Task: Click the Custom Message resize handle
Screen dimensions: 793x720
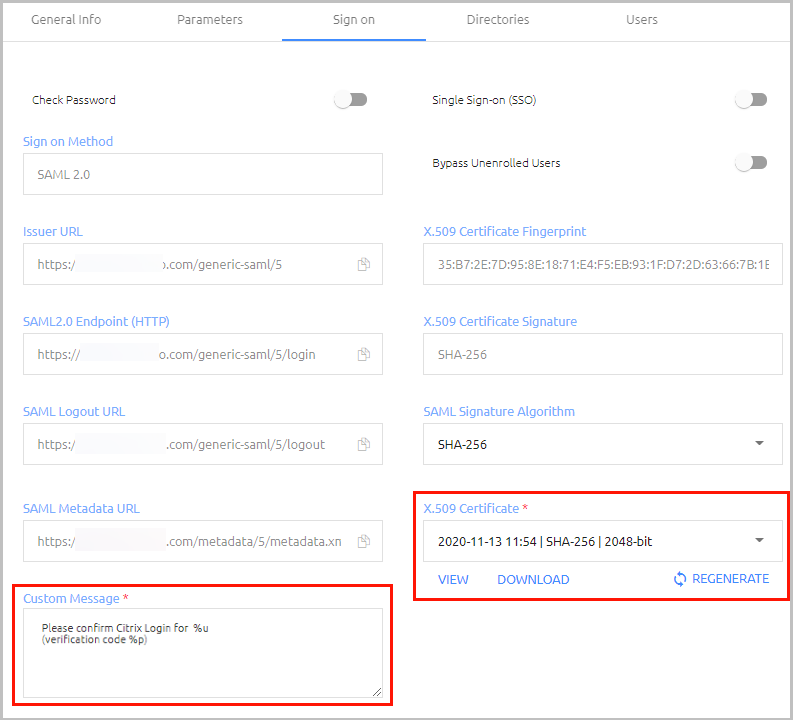Action: [x=377, y=692]
